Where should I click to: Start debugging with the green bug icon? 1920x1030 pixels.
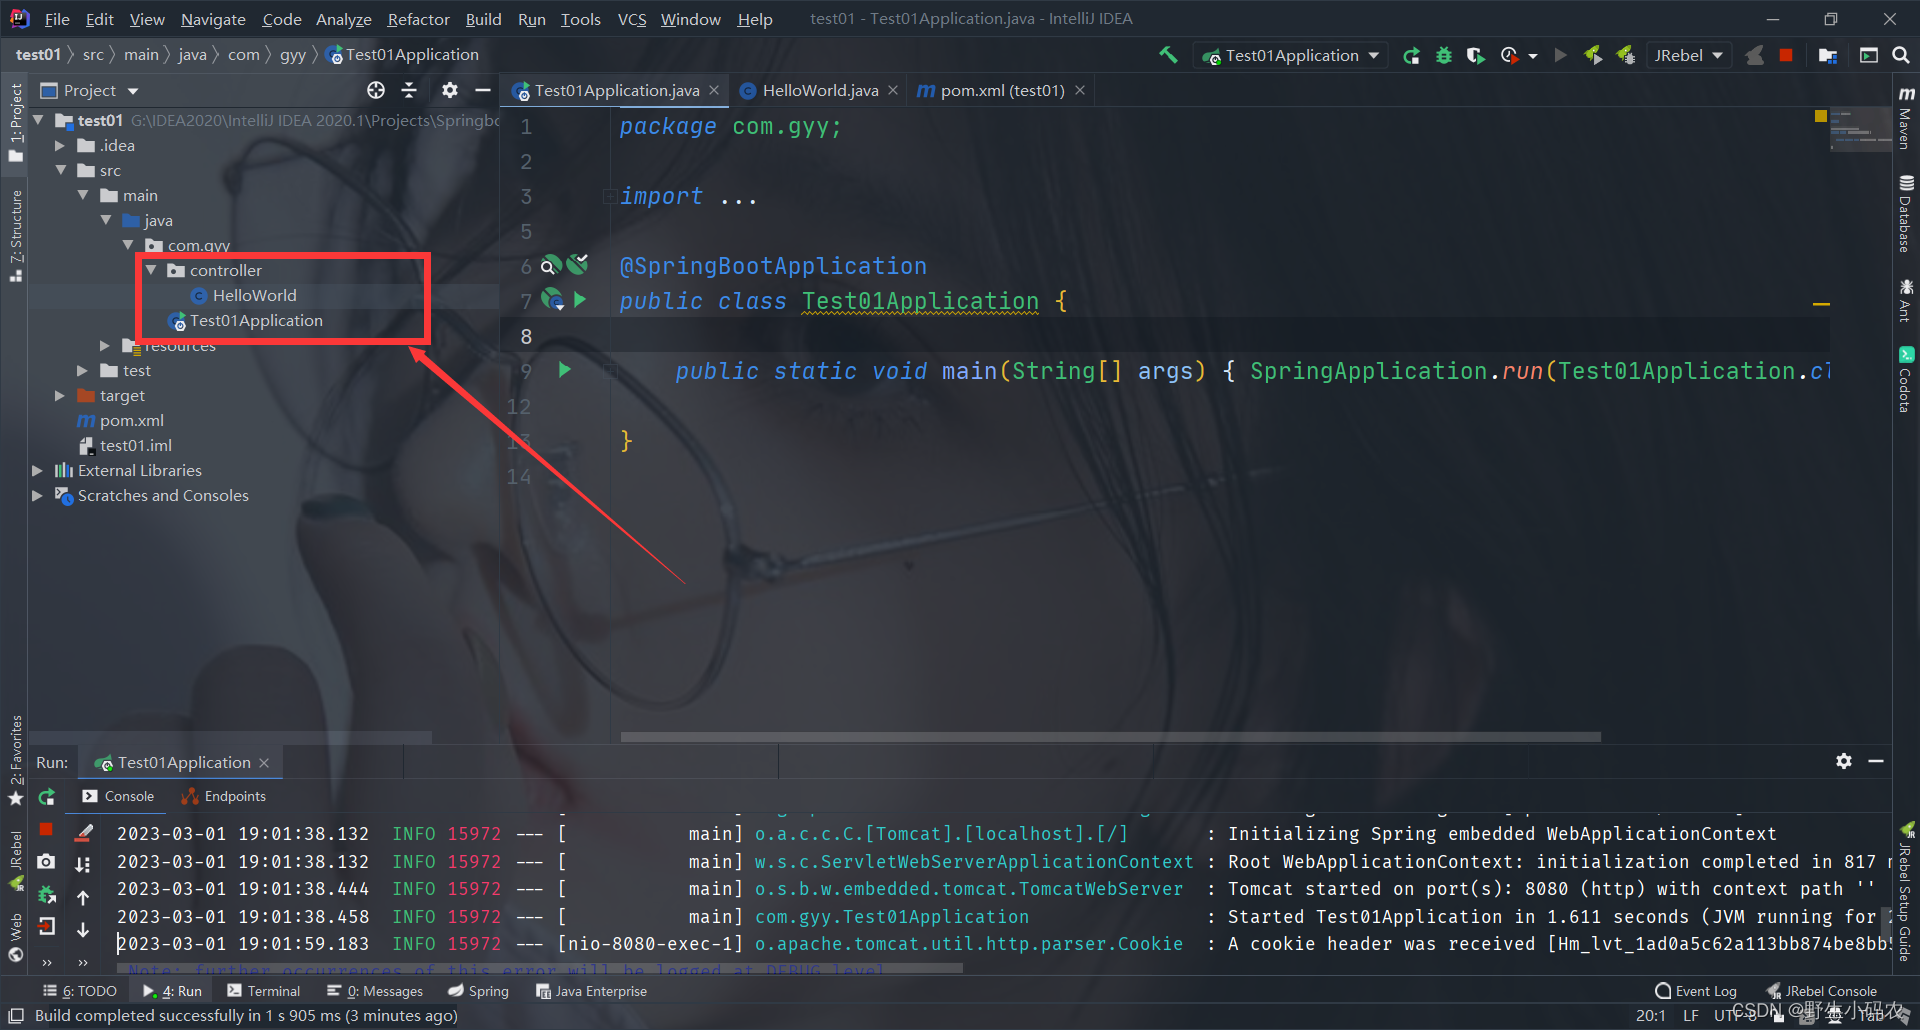tap(1444, 56)
